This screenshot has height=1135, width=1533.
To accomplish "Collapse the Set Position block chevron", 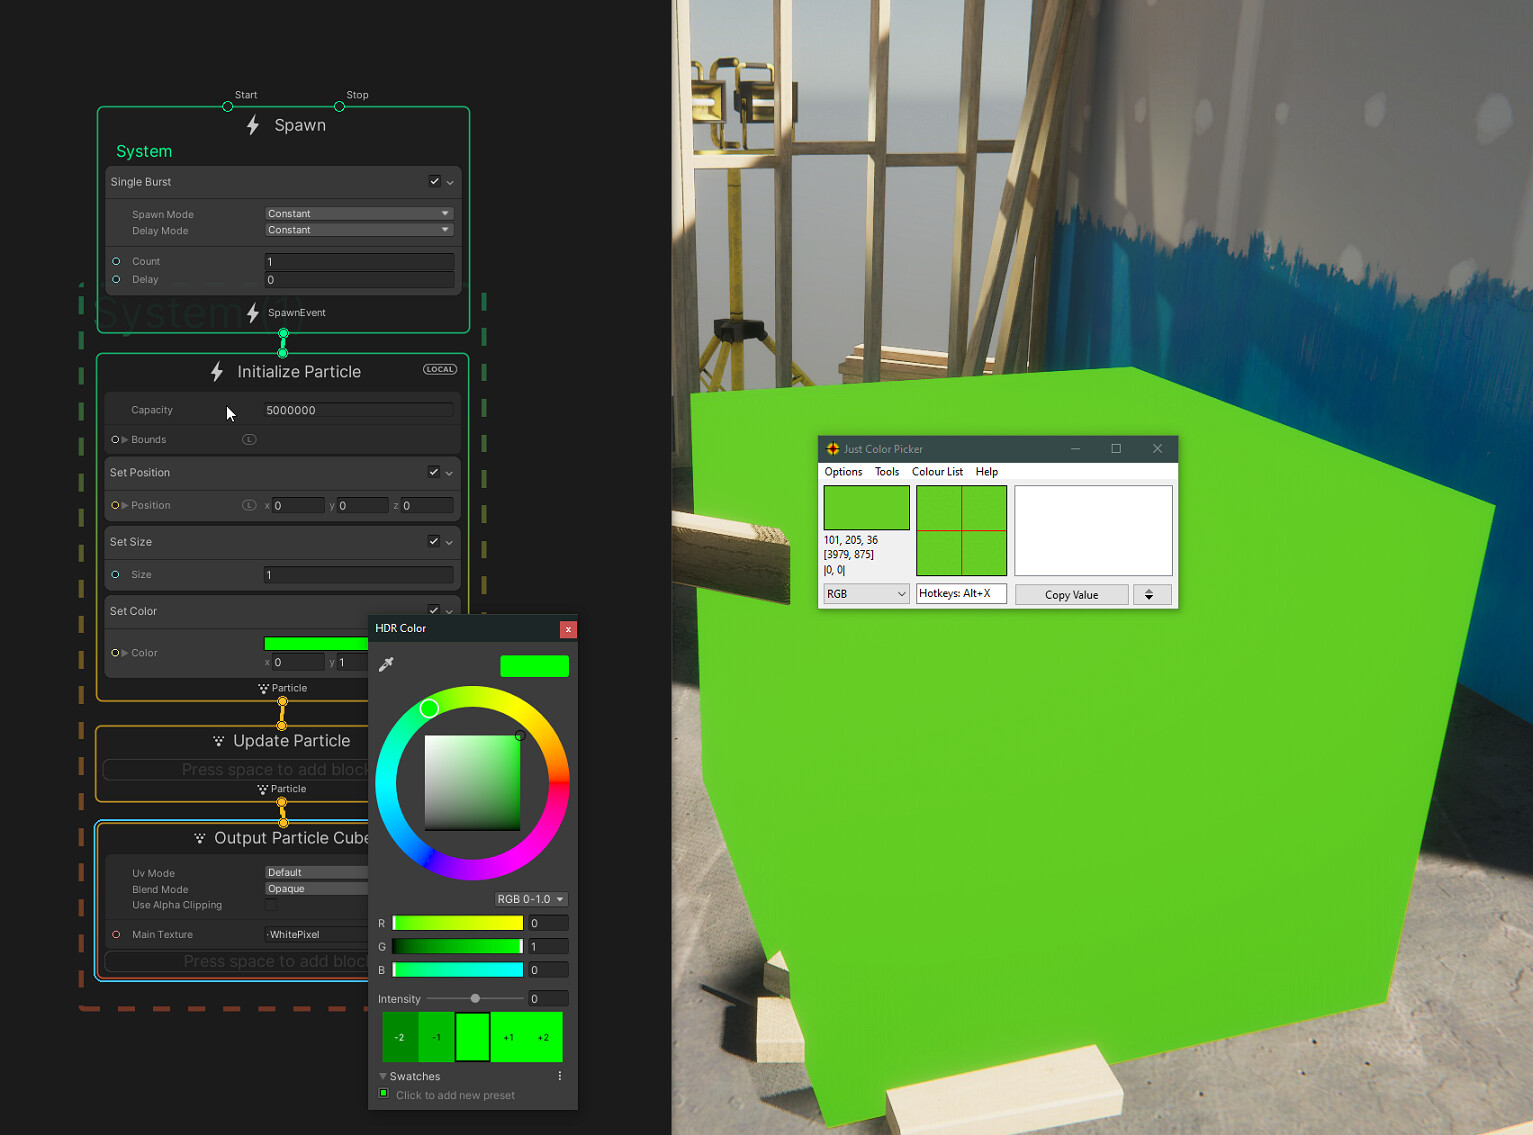I will 449,473.
